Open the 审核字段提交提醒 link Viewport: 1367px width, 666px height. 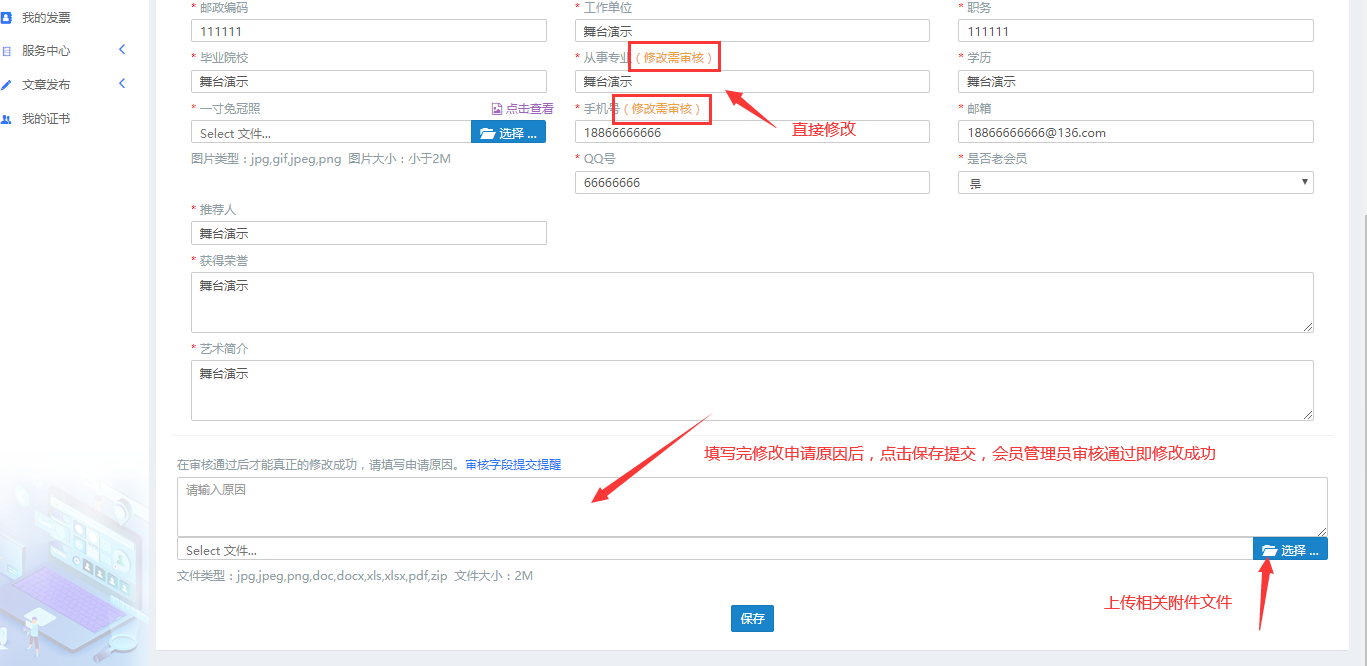(513, 465)
